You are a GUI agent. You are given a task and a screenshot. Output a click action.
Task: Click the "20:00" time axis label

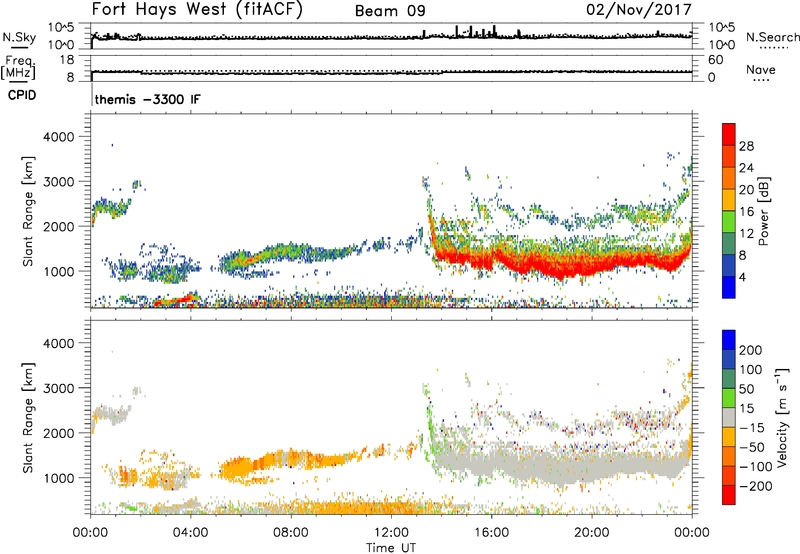click(591, 533)
